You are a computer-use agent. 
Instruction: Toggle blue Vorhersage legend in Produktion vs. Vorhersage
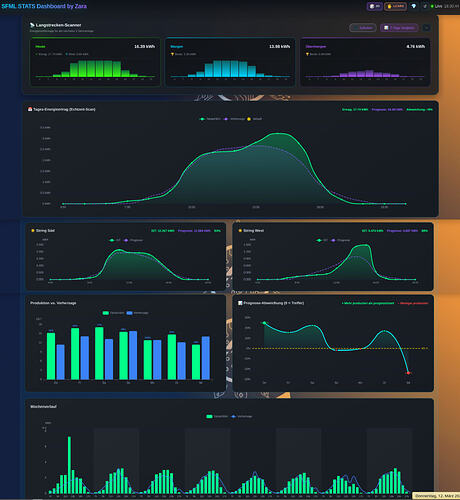click(x=137, y=313)
